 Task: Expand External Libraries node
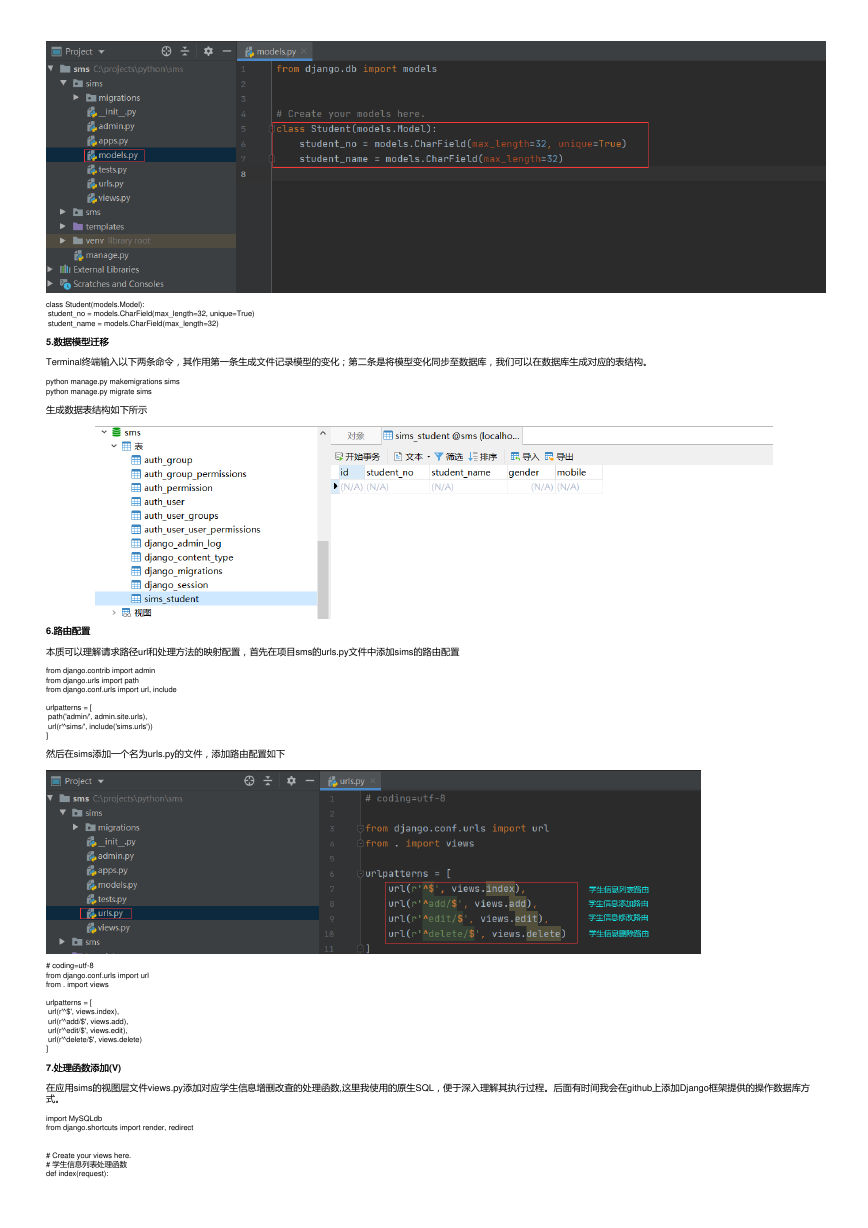51,269
